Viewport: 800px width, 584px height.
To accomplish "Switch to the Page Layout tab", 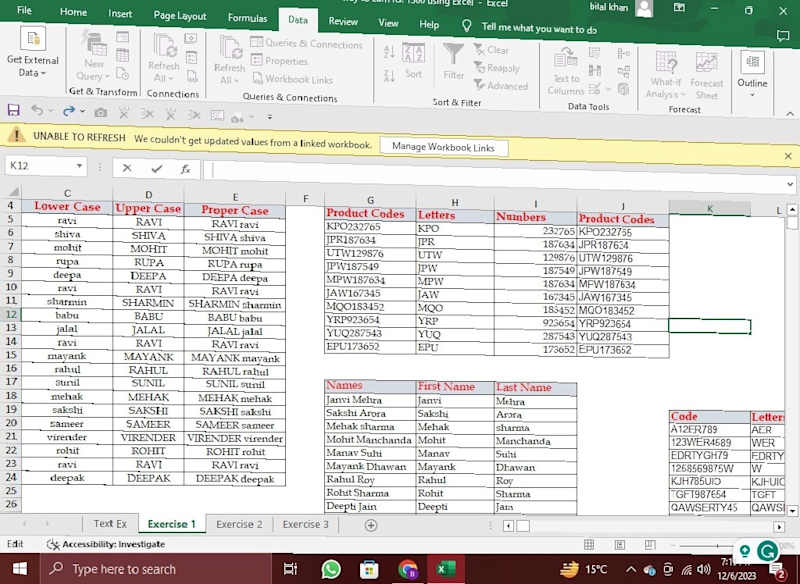I will 180,16.
